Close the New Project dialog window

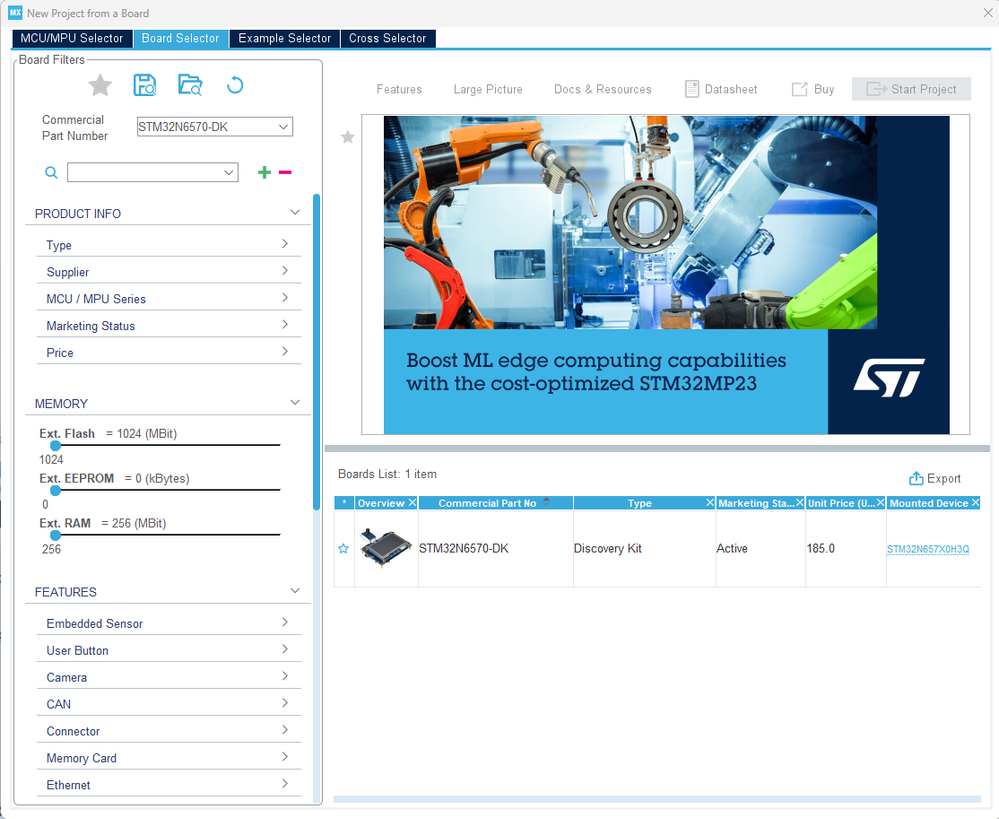click(x=988, y=13)
